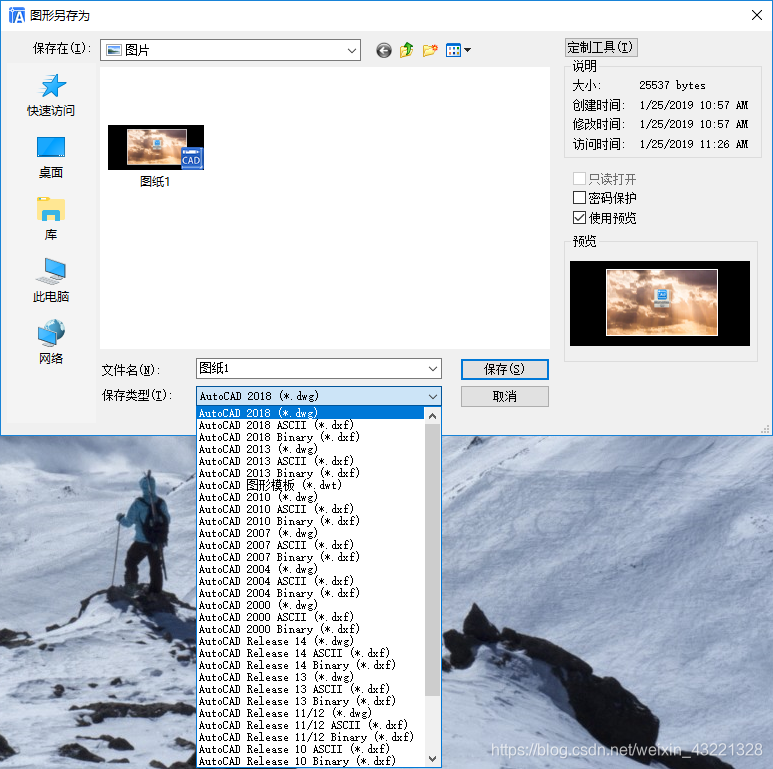The width and height of the screenshot is (773, 769).
Task: Select AutoCAD 2013 (*.dwg) option
Action: (x=311, y=449)
